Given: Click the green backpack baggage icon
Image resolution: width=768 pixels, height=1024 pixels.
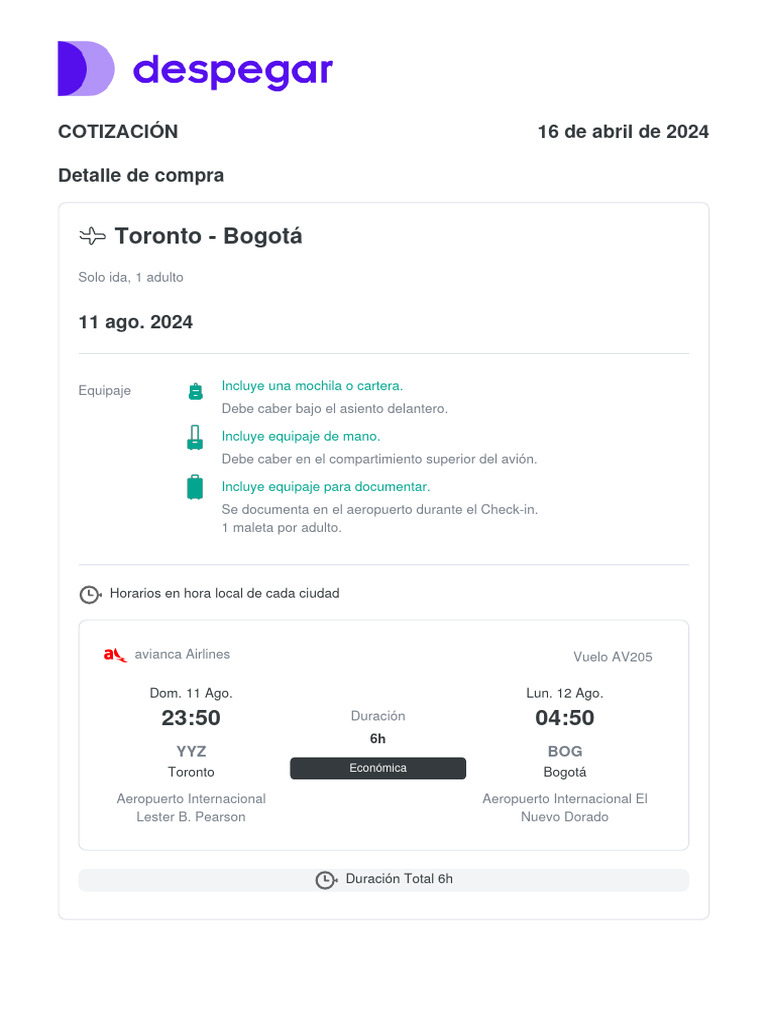Looking at the screenshot, I should 195,391.
